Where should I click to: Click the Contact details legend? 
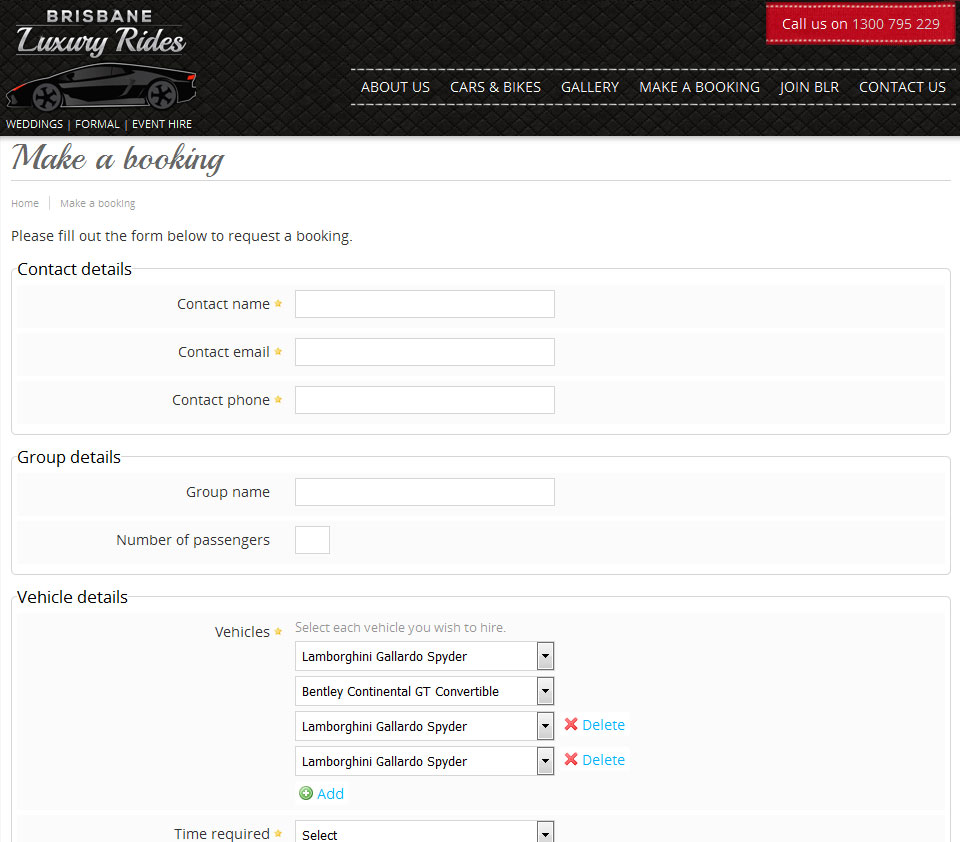74,269
